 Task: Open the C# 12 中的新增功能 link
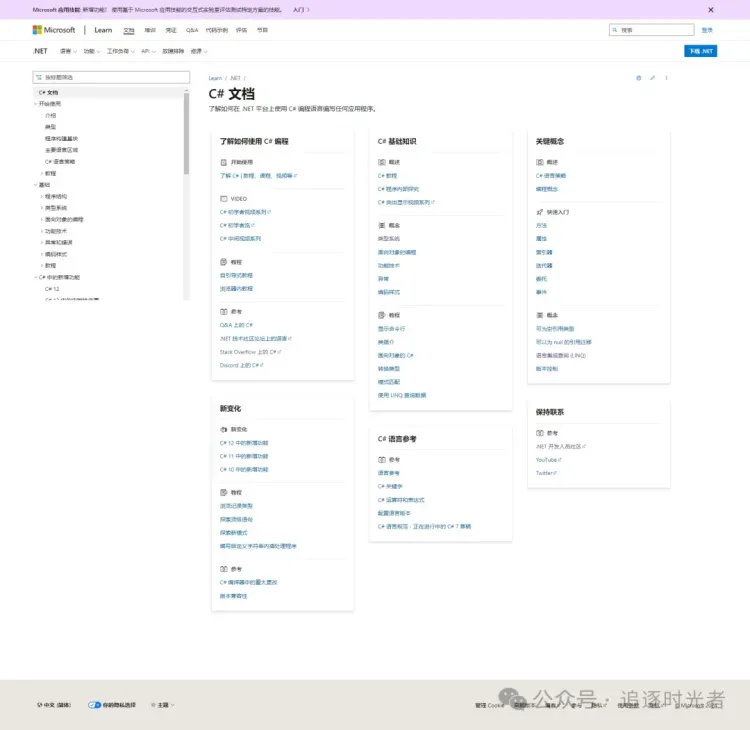click(x=244, y=443)
